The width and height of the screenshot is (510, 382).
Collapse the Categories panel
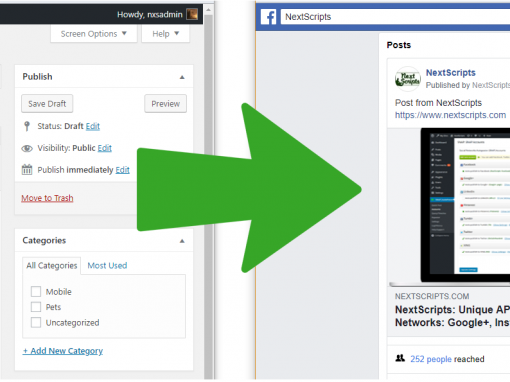point(182,241)
